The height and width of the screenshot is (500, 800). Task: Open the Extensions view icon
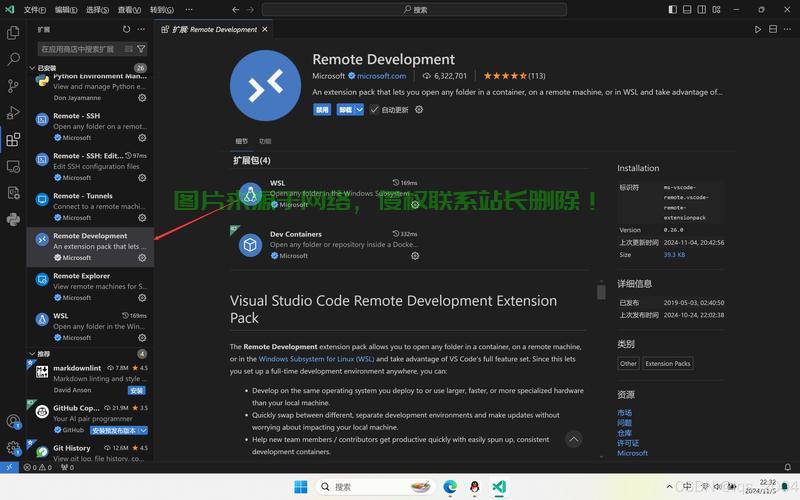pyautogui.click(x=13, y=139)
